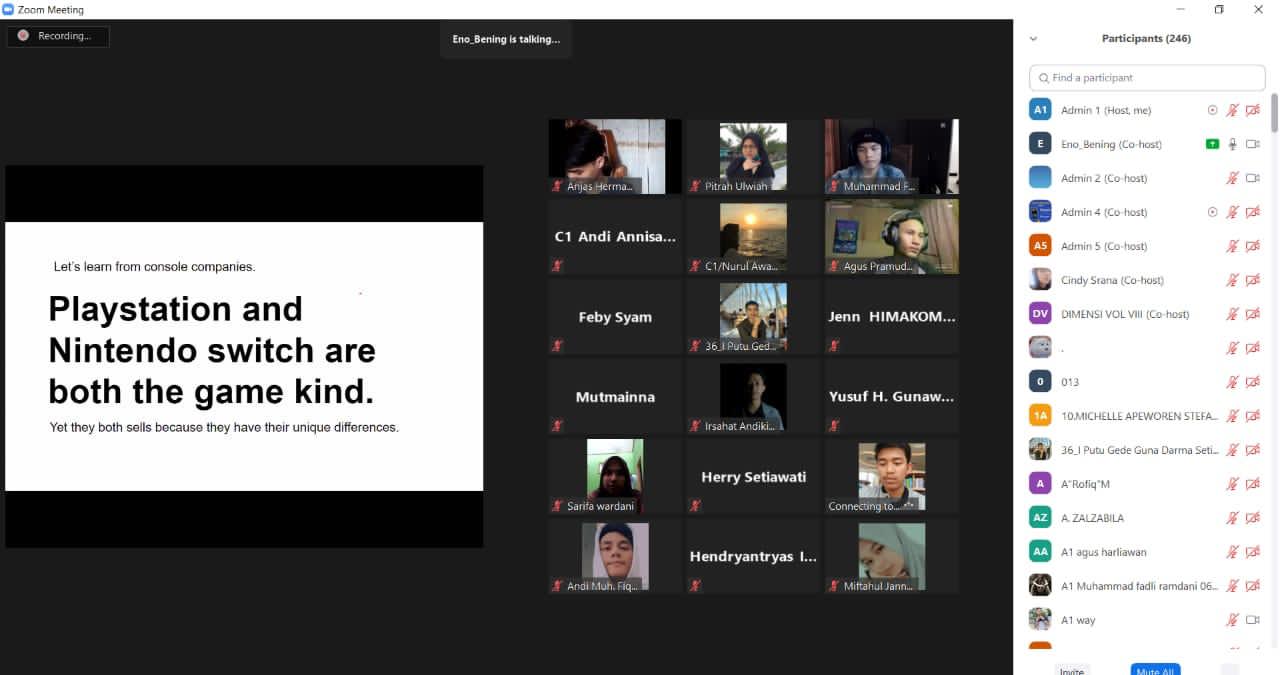Select the Irsahat Andiki... video tile
Screen dimensions: 1280x675
click(752, 396)
